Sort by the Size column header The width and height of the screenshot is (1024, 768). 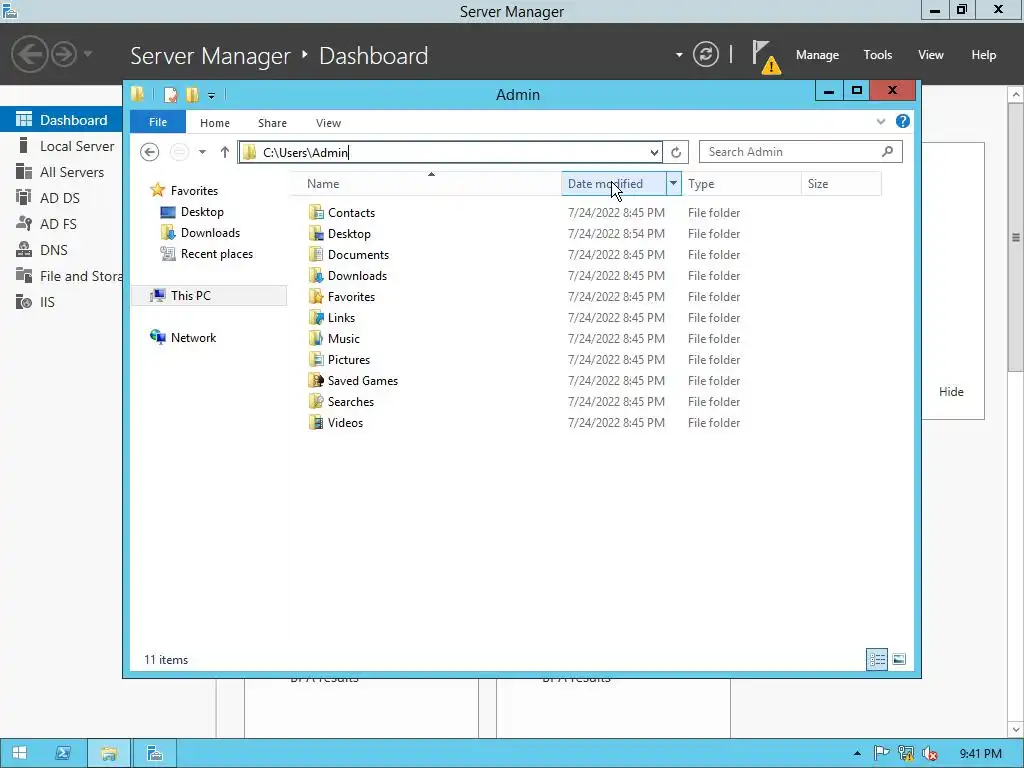coord(841,184)
